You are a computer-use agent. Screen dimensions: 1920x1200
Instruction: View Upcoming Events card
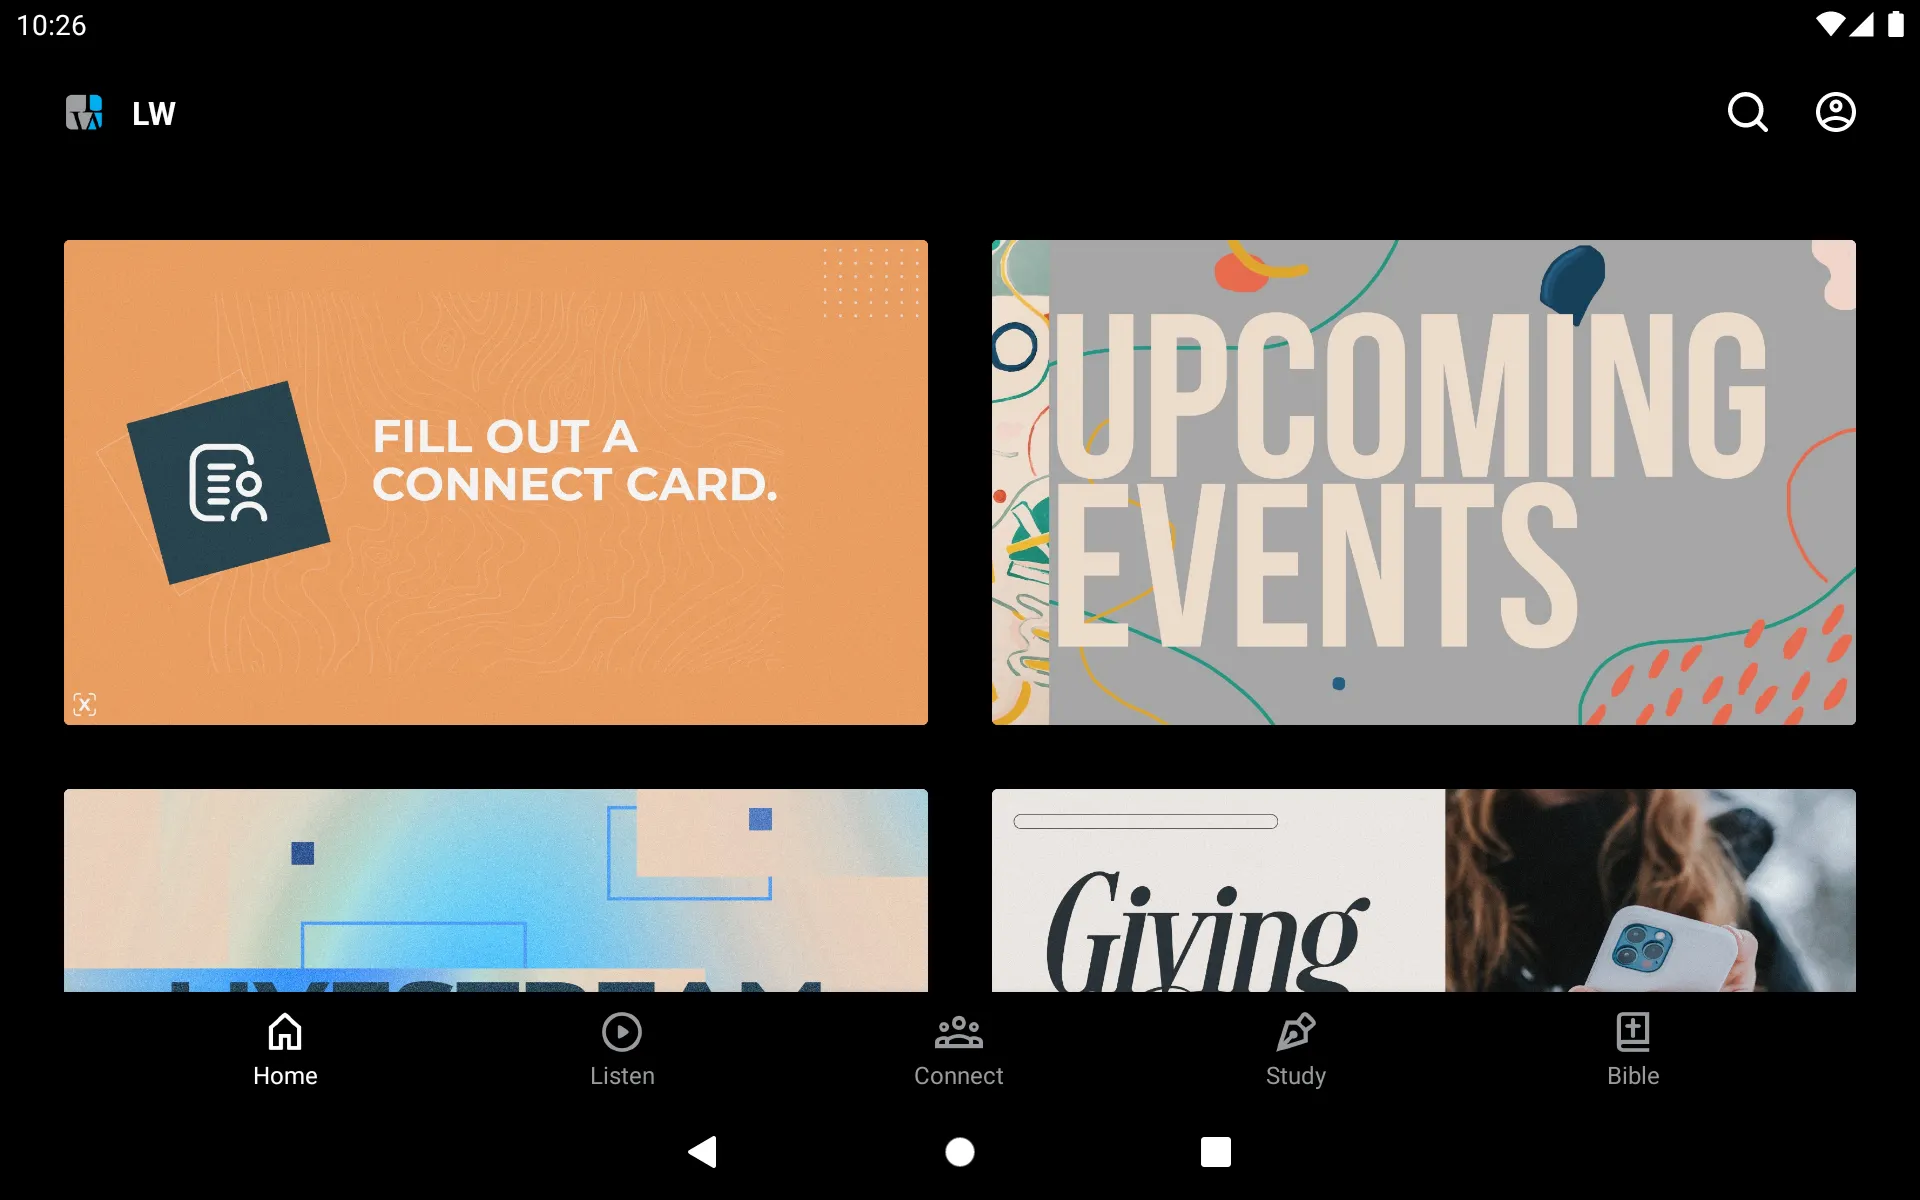pyautogui.click(x=1424, y=481)
